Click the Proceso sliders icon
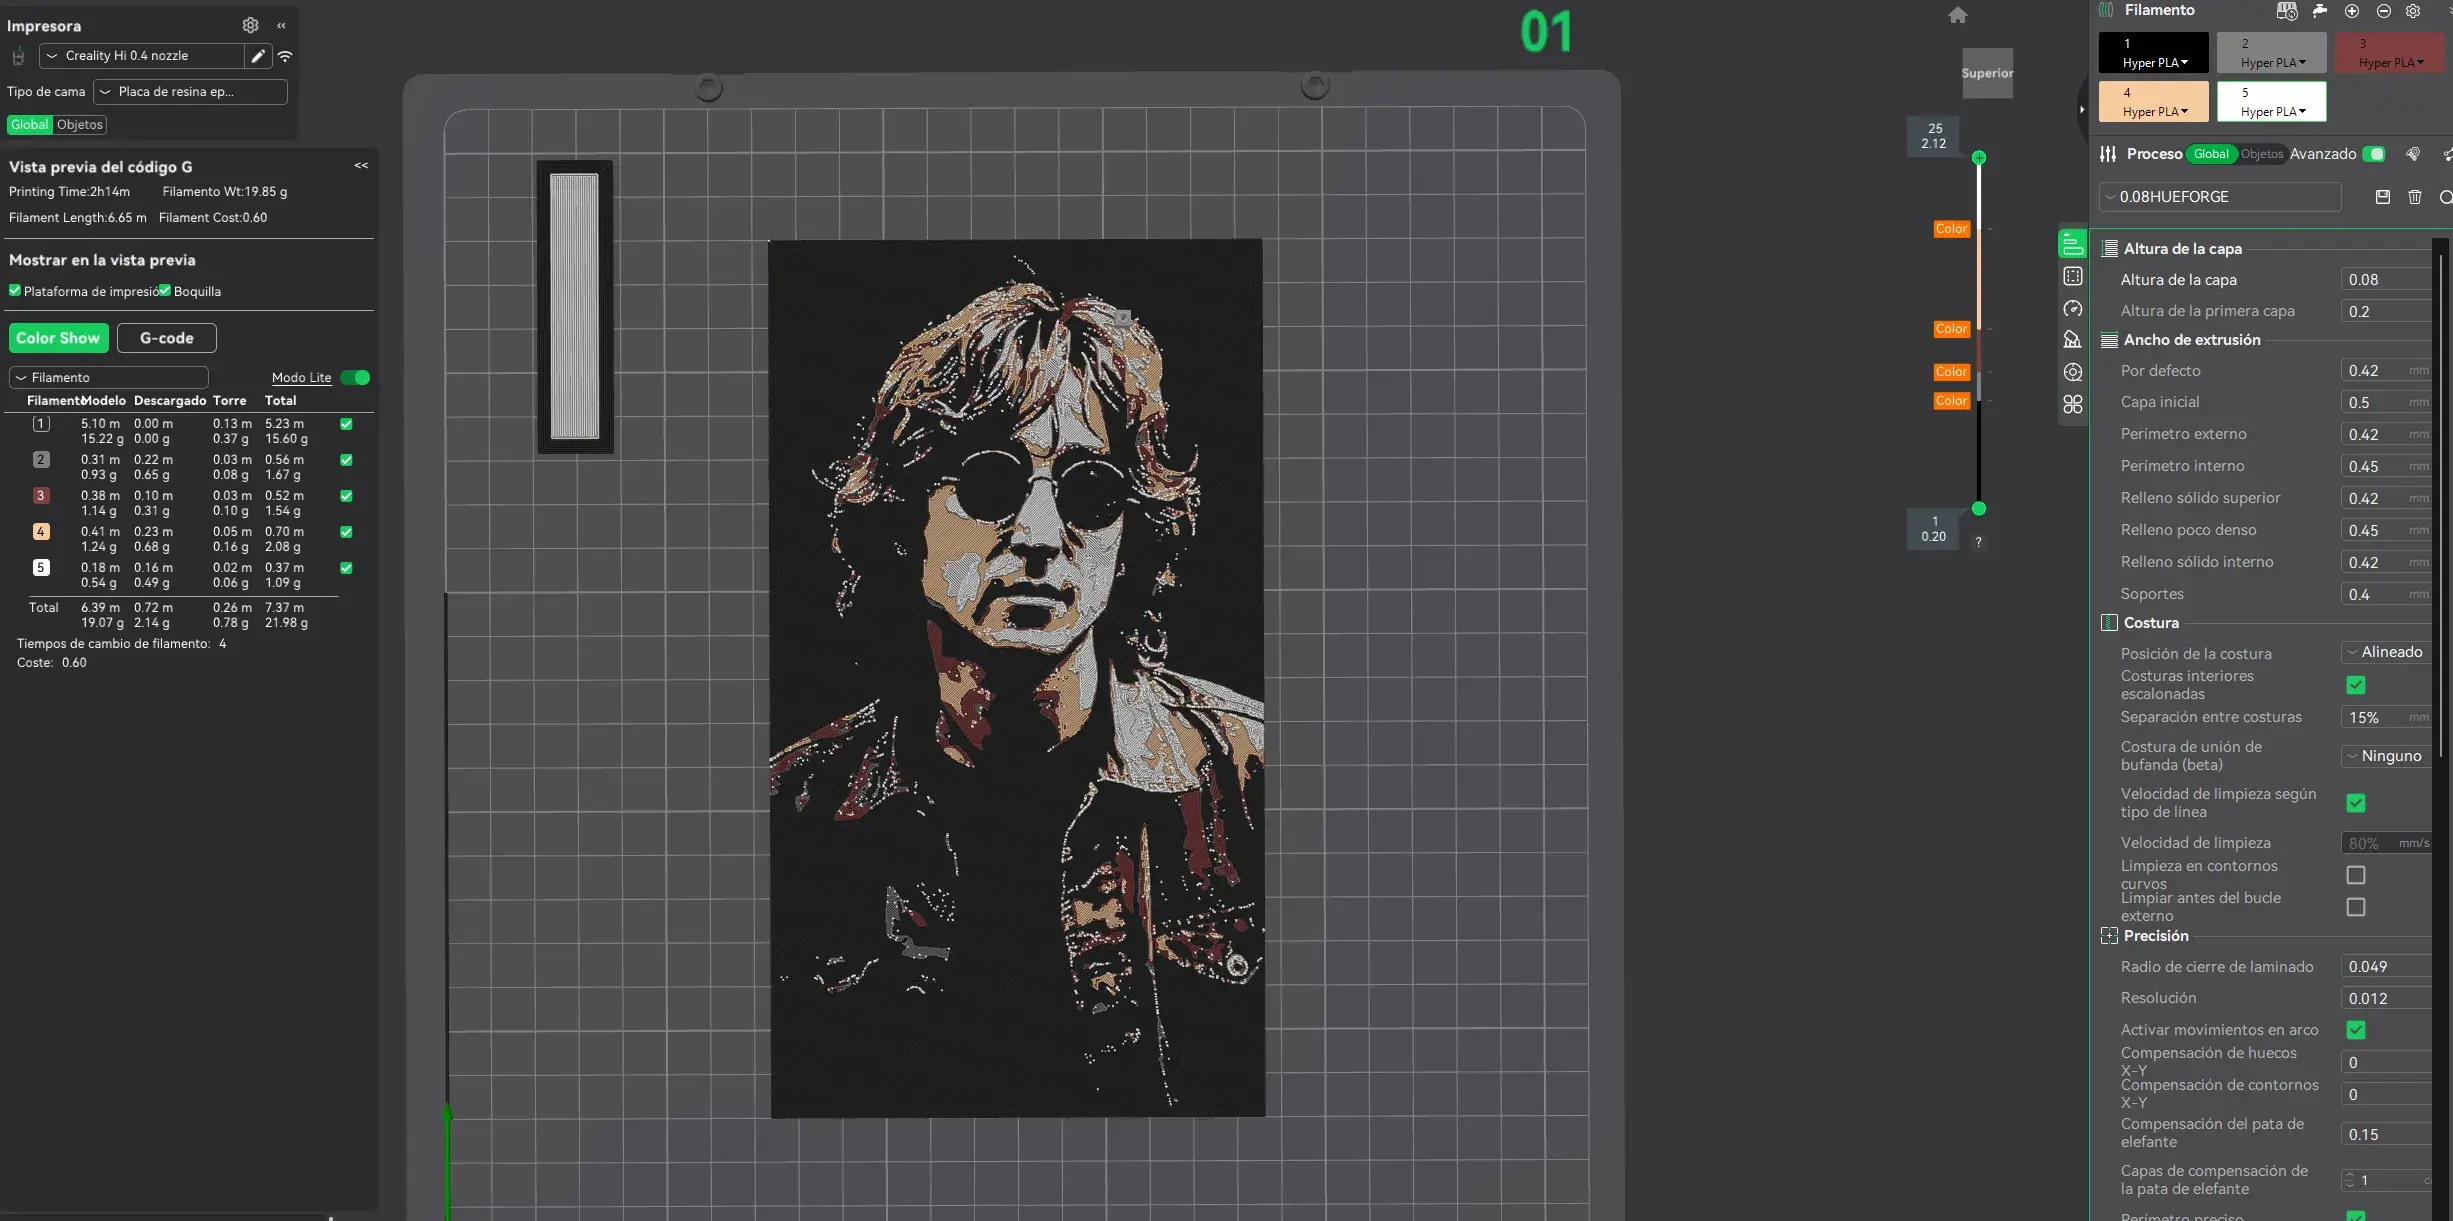The width and height of the screenshot is (2453, 1221). [2108, 154]
